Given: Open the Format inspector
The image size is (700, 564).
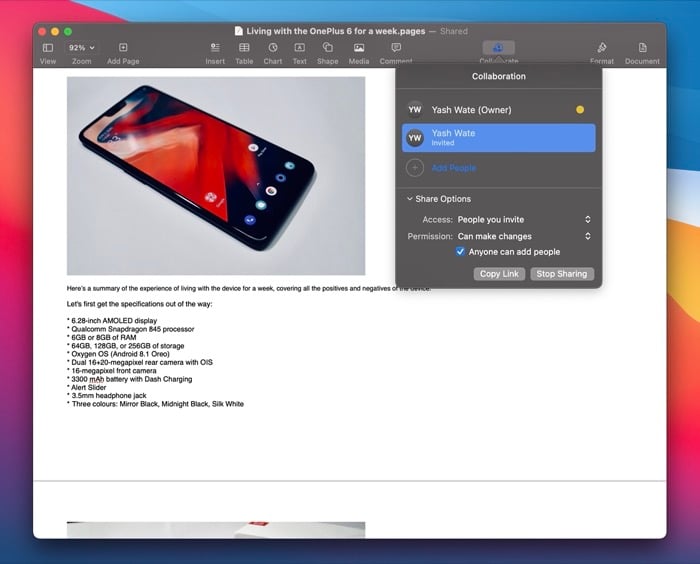Looking at the screenshot, I should (602, 48).
